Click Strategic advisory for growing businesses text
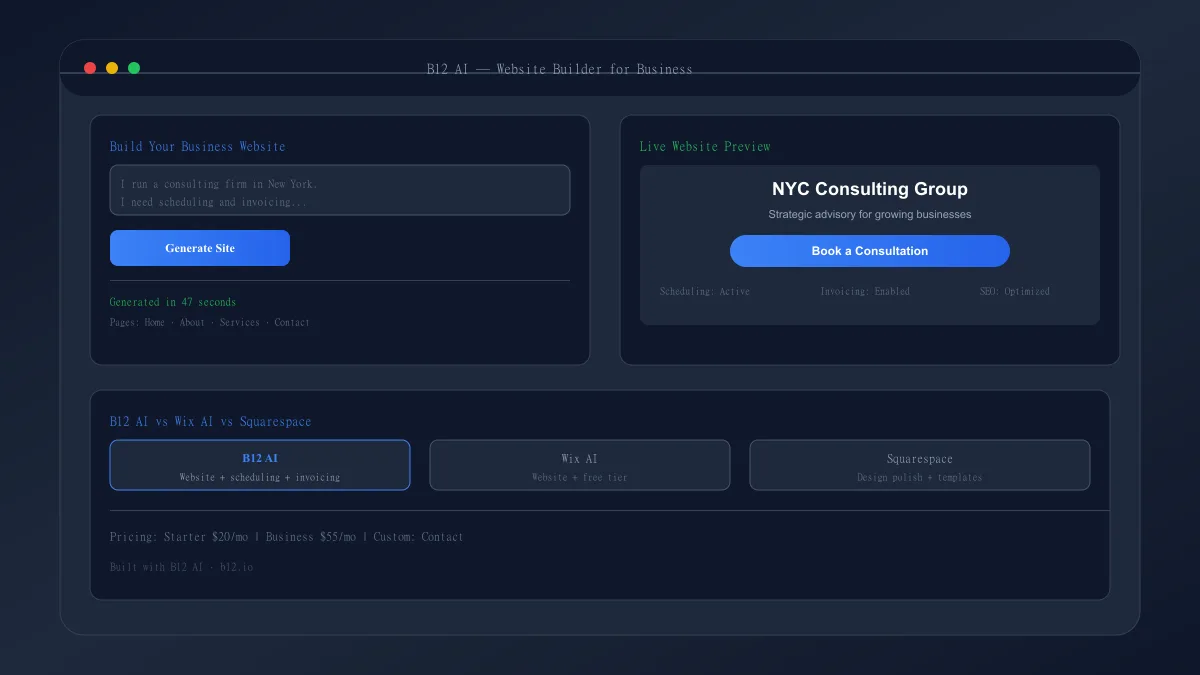Screen dimensions: 1200x675 (870, 214)
